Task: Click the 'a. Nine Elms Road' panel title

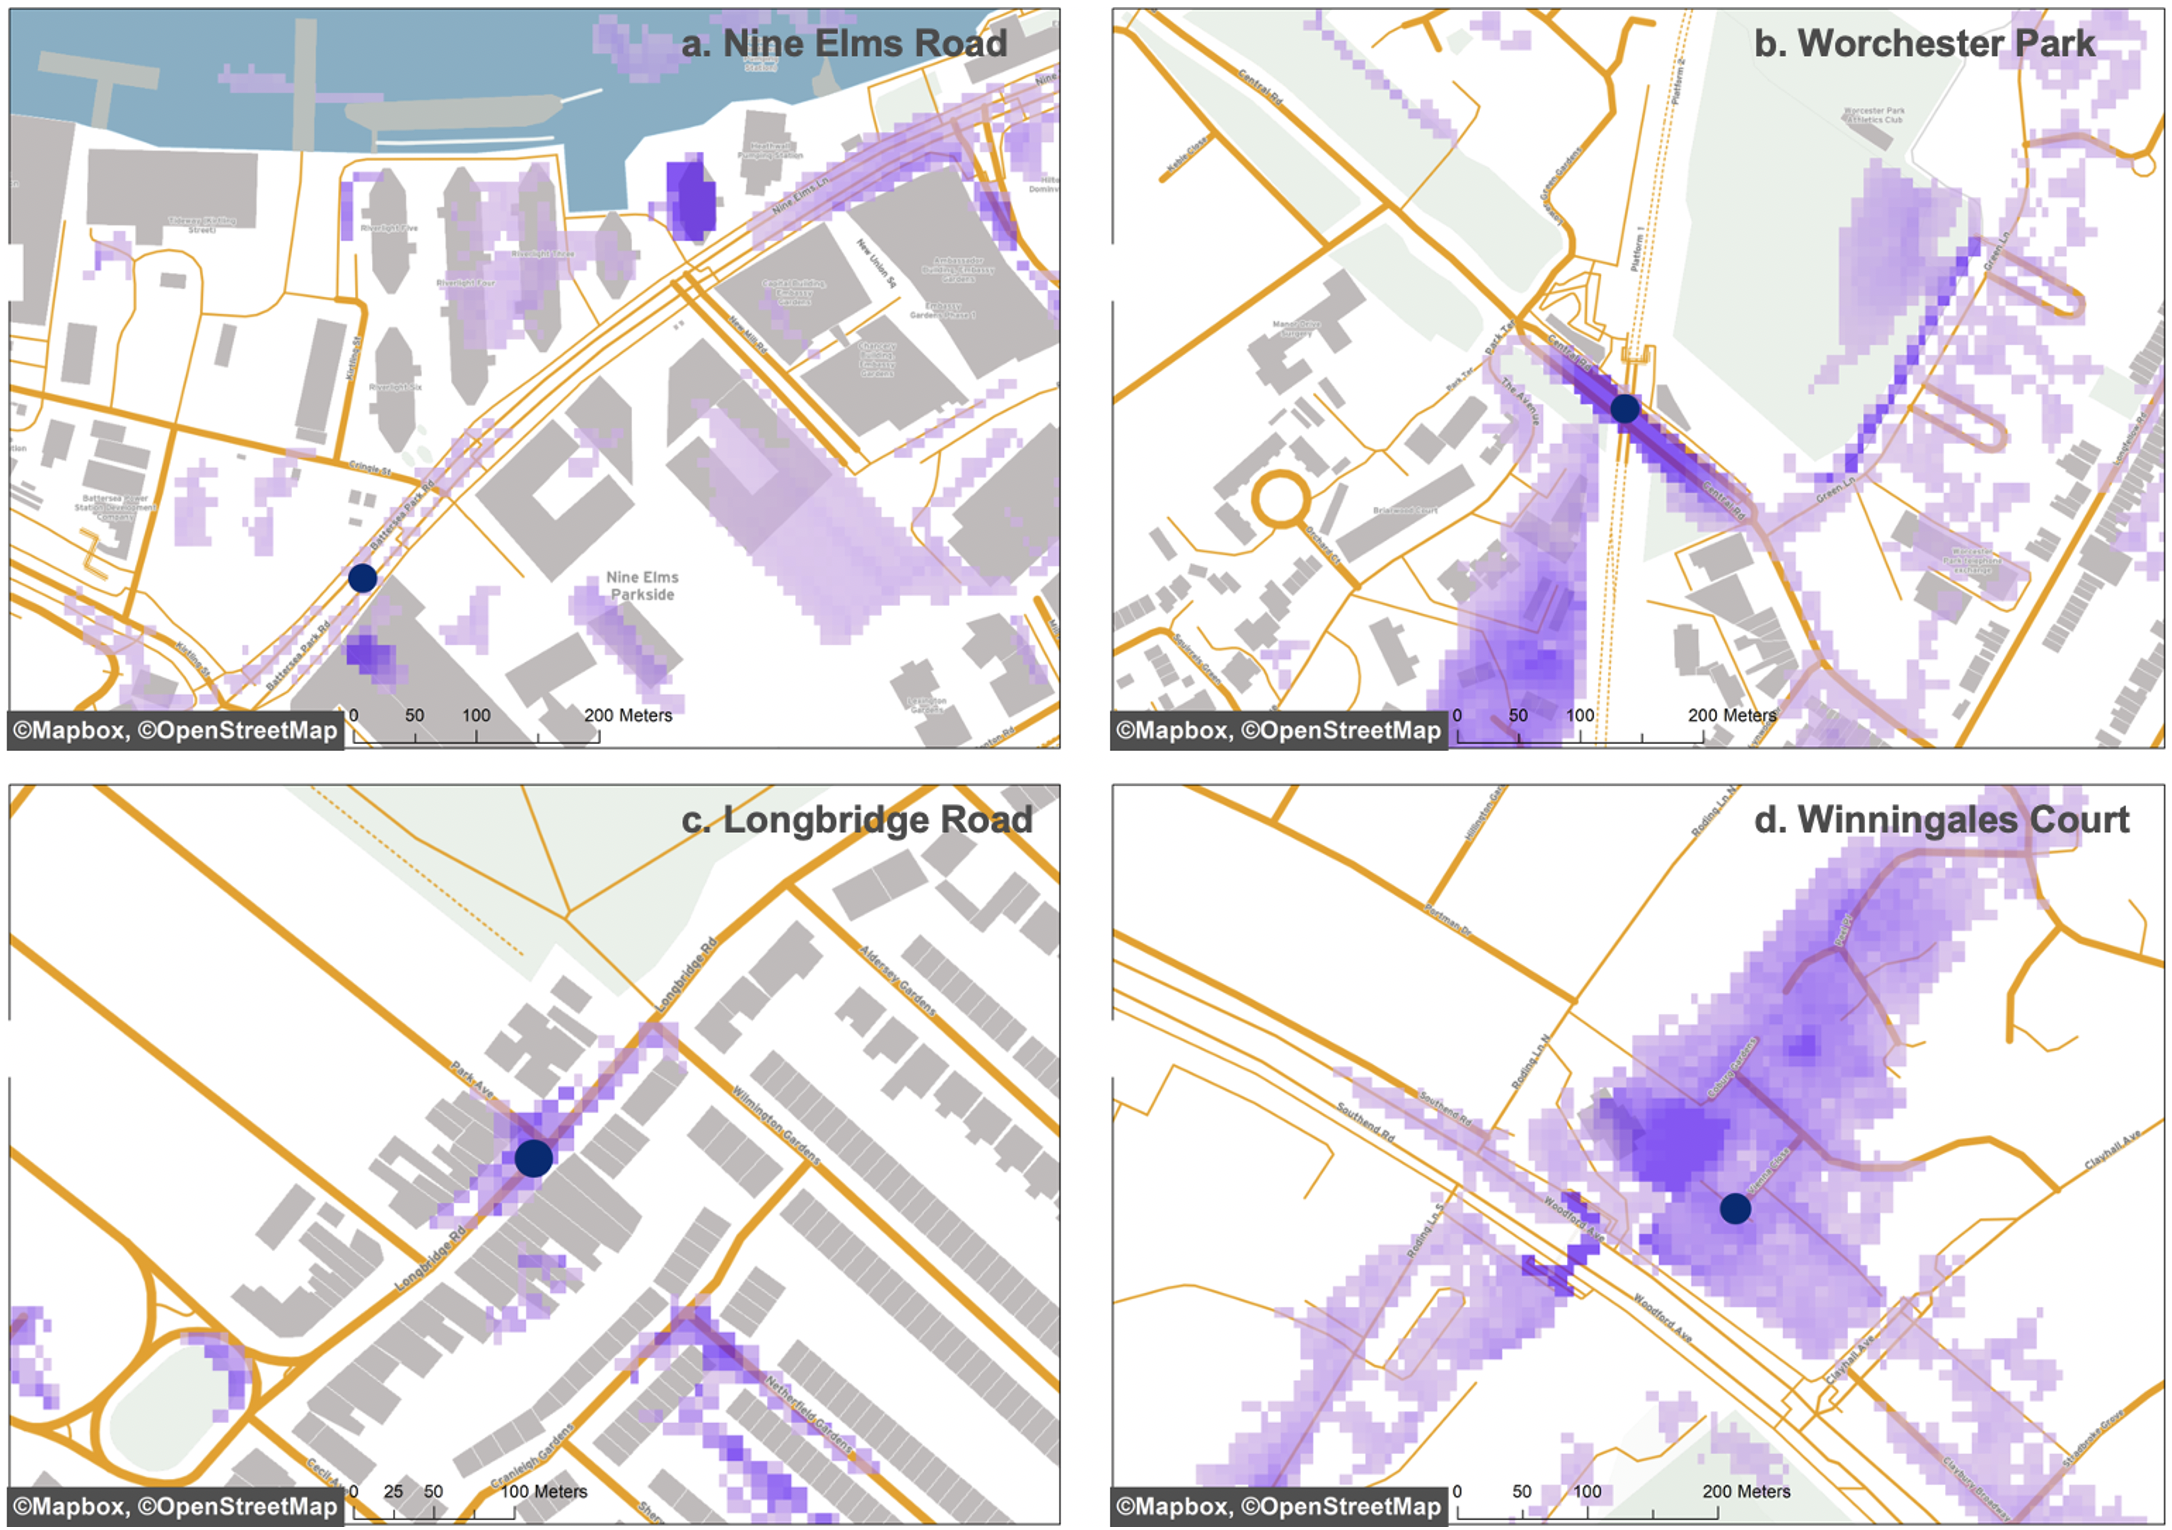Action: 843,43
